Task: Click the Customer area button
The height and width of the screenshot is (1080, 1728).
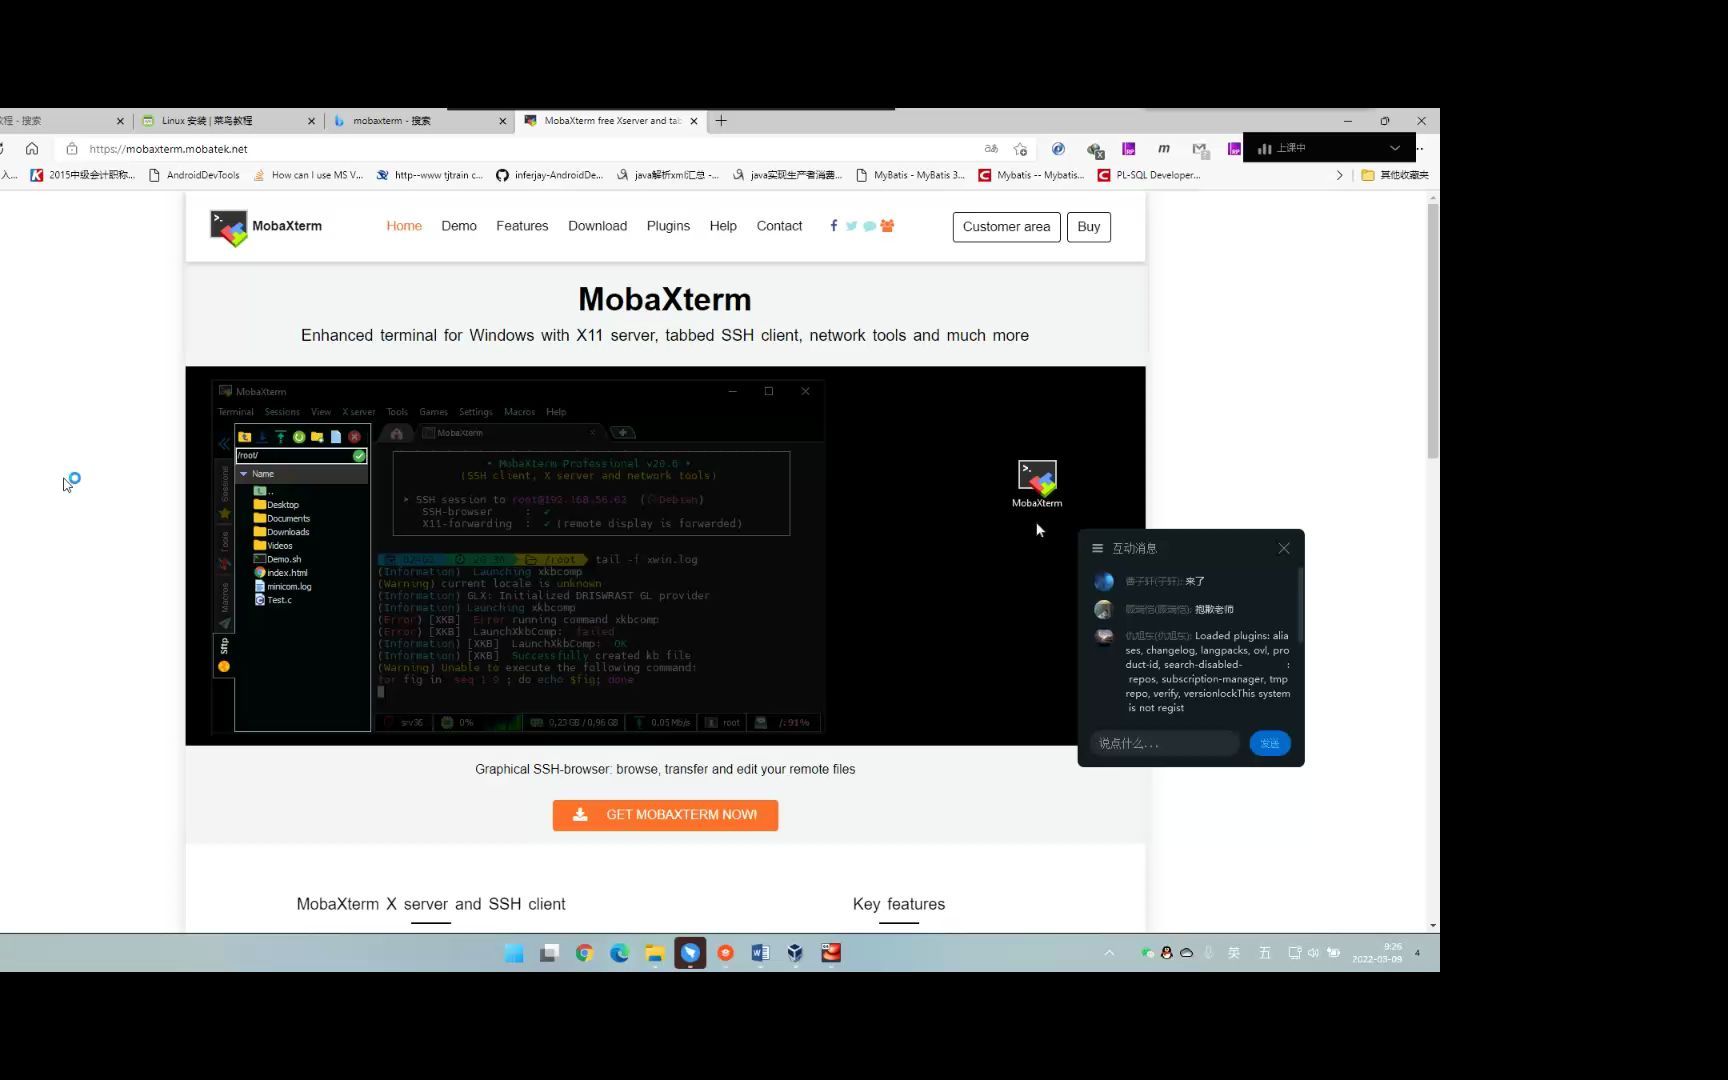Action: [x=1006, y=227]
